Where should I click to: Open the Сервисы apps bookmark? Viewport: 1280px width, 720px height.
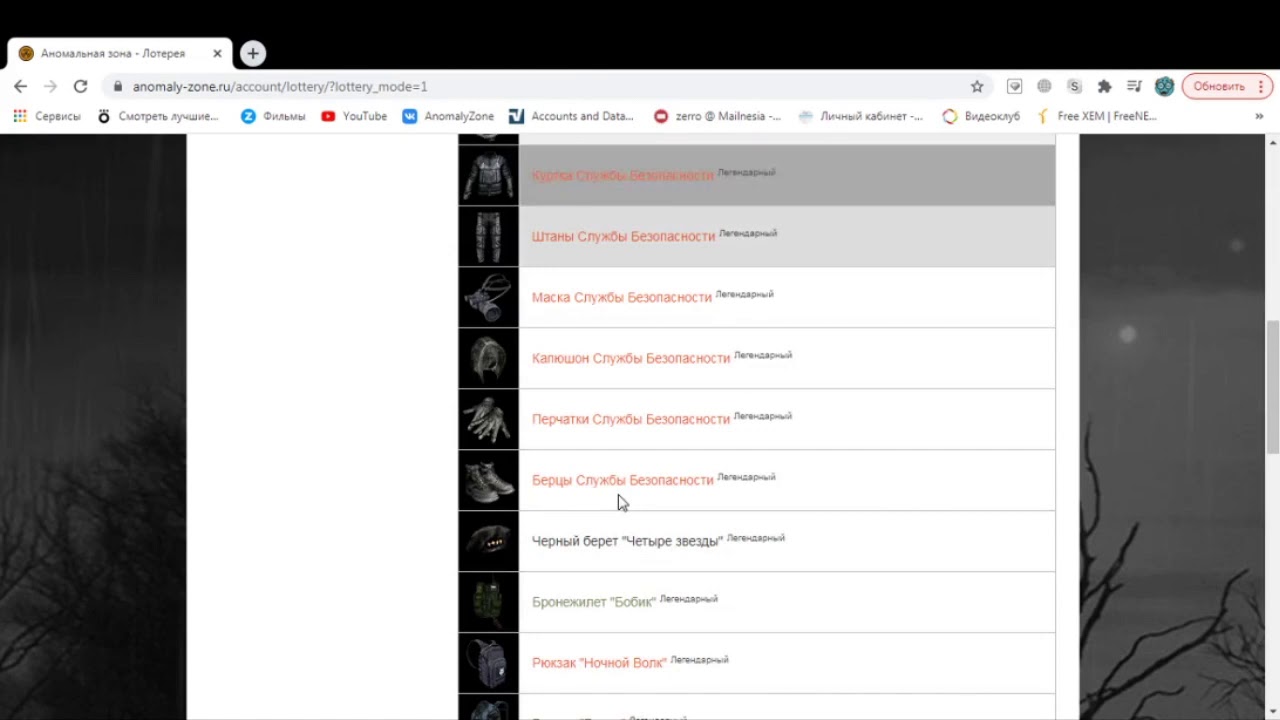click(x=47, y=116)
